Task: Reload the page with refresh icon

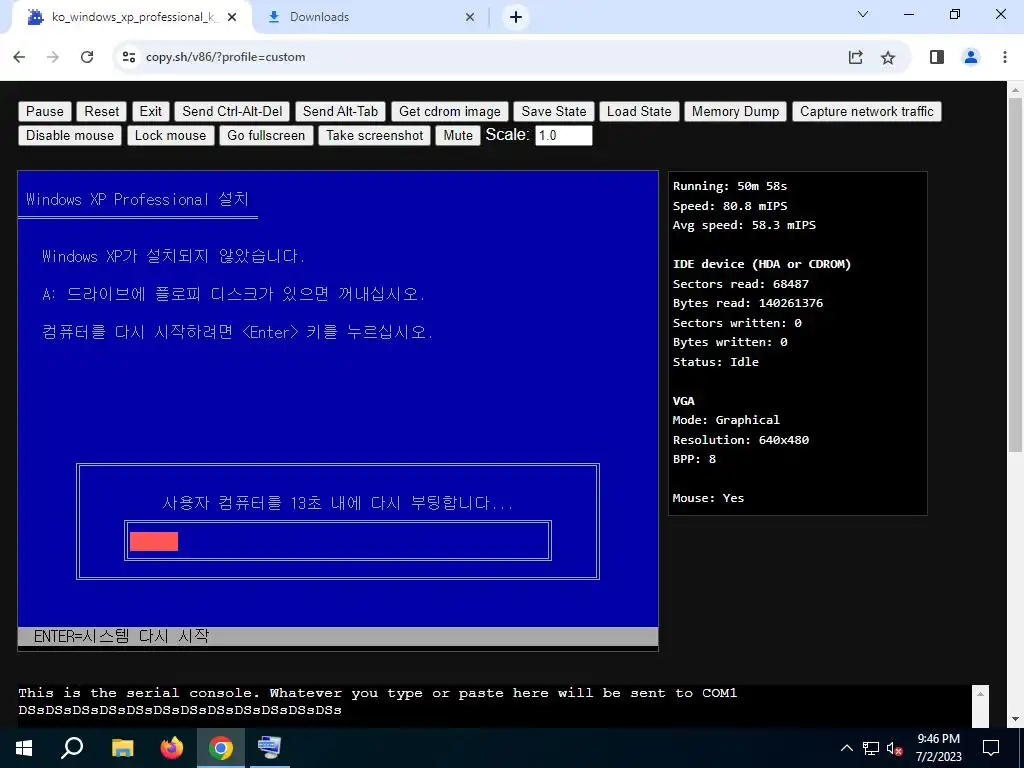Action: [x=87, y=57]
